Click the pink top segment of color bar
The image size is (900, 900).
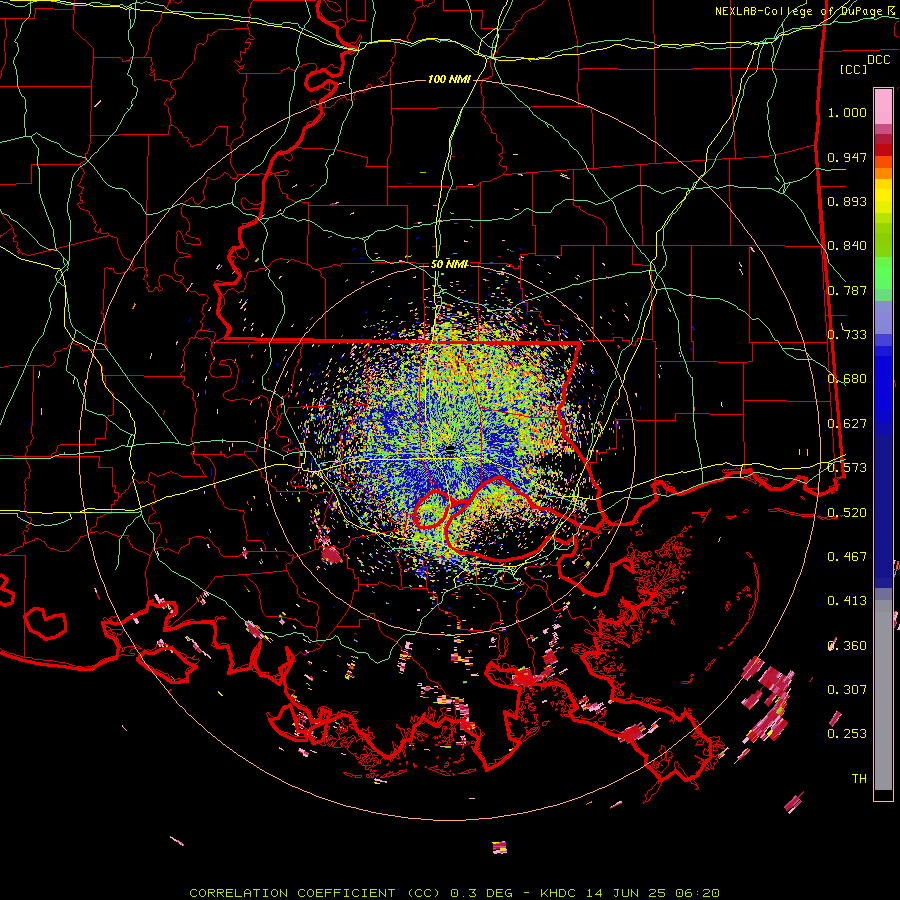pyautogui.click(x=883, y=106)
